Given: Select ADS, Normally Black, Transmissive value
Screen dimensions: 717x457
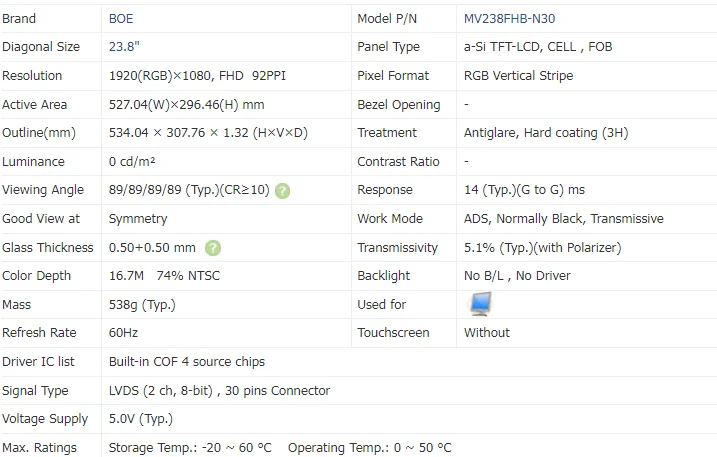Looking at the screenshot, I should (x=563, y=219).
